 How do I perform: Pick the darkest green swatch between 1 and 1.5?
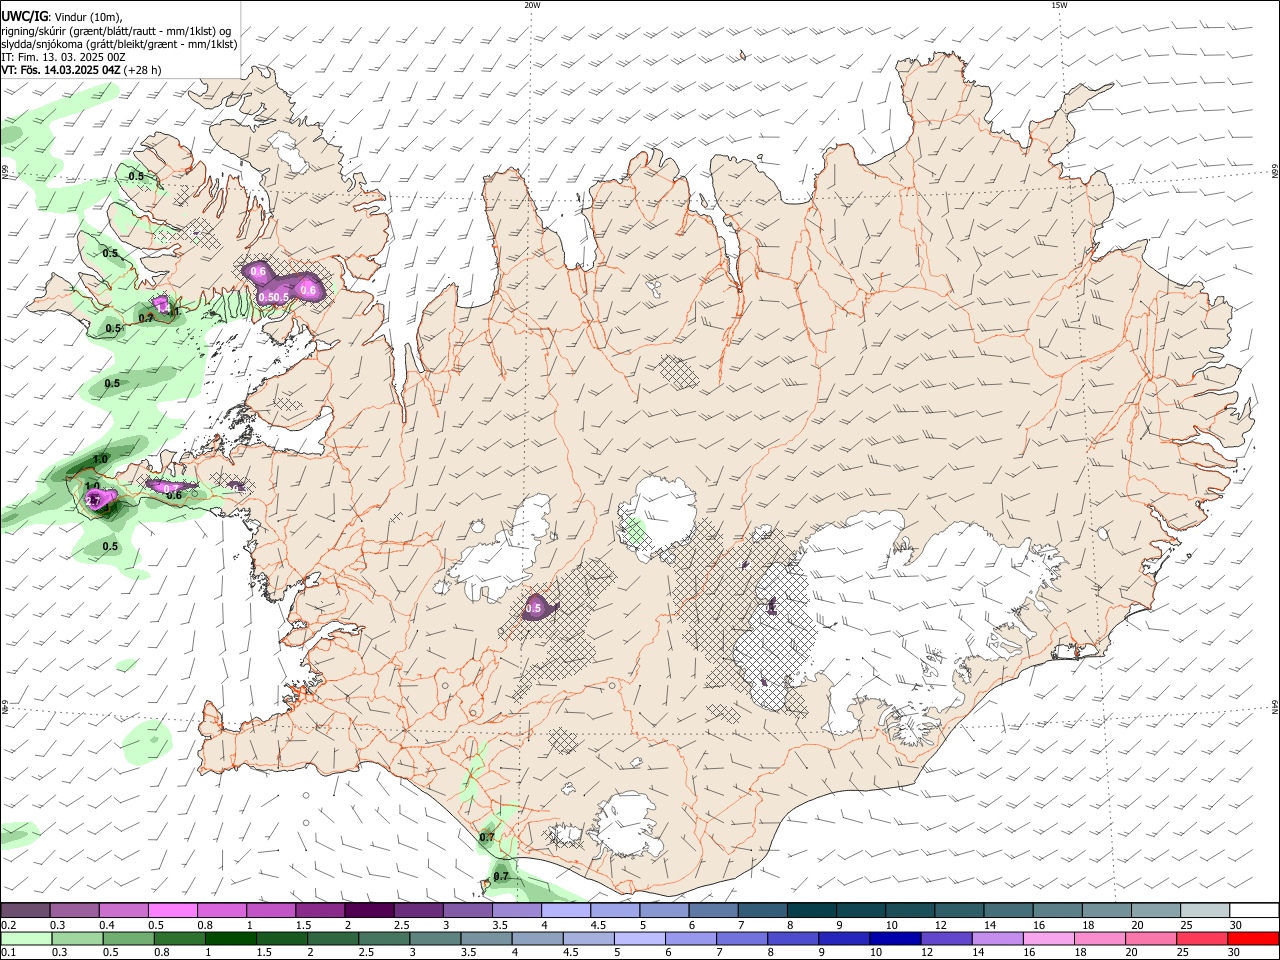click(x=230, y=938)
